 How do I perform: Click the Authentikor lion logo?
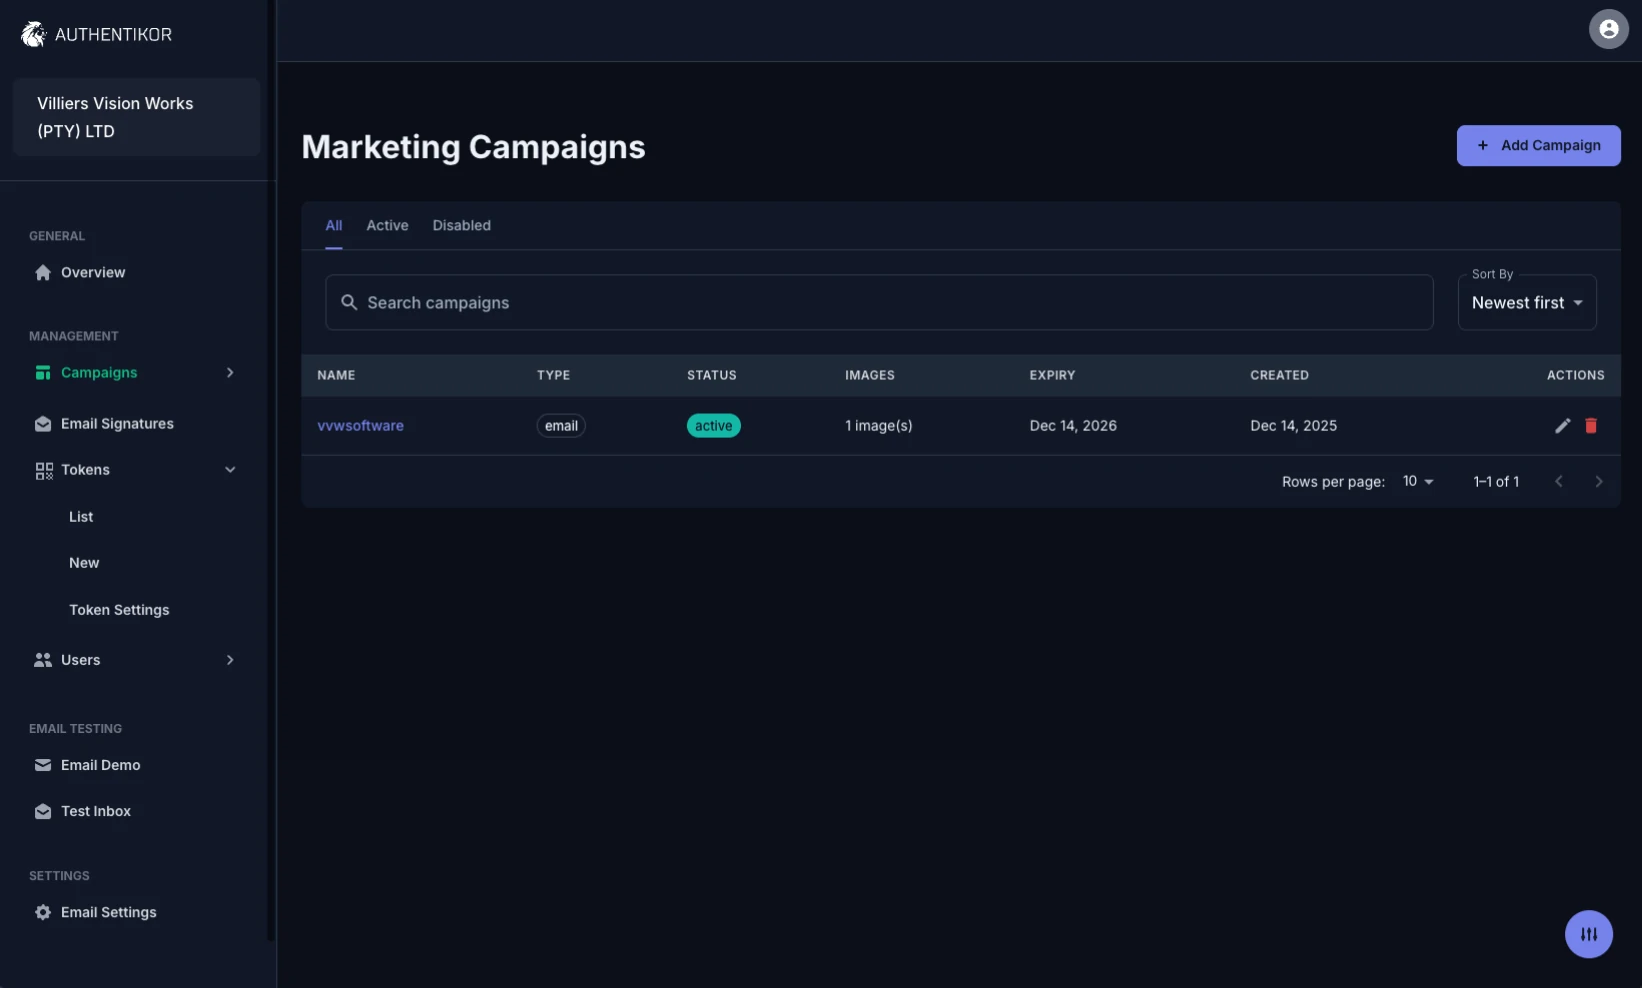tap(32, 33)
